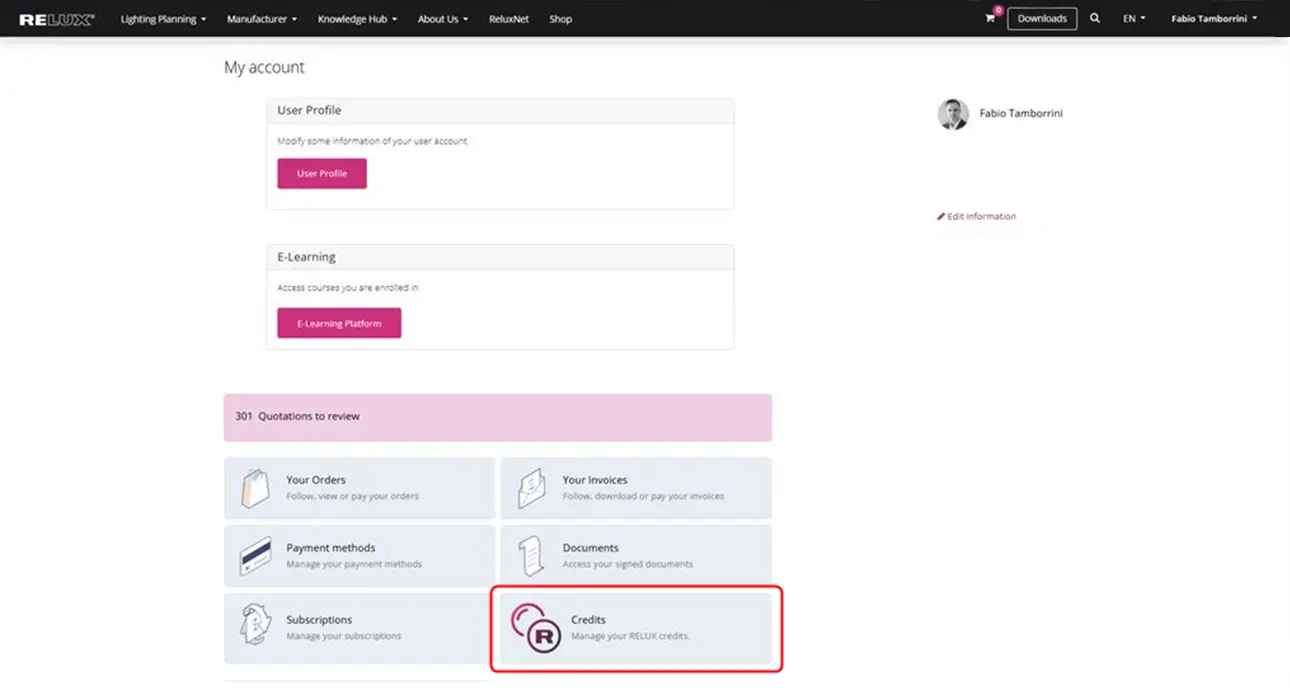1290x694 pixels.
Task: Click the Downloads button
Action: [x=1042, y=18]
